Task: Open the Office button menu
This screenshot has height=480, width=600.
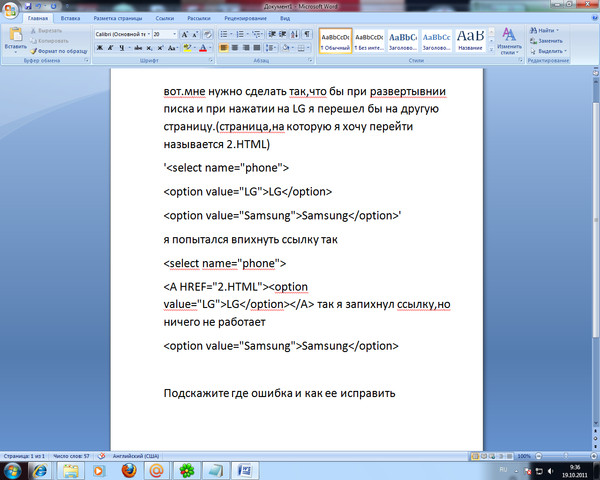Action: point(10,10)
